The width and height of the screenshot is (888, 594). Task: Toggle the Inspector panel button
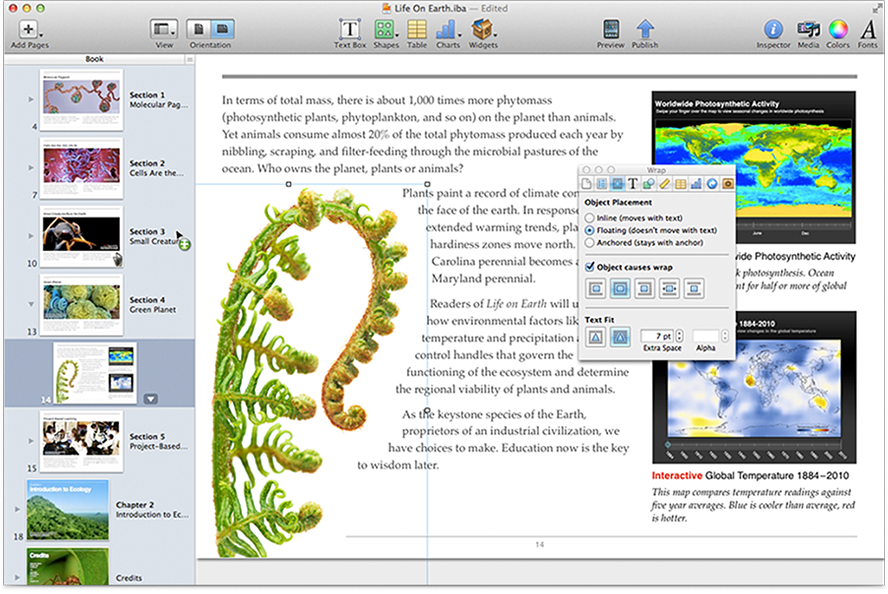click(x=773, y=30)
